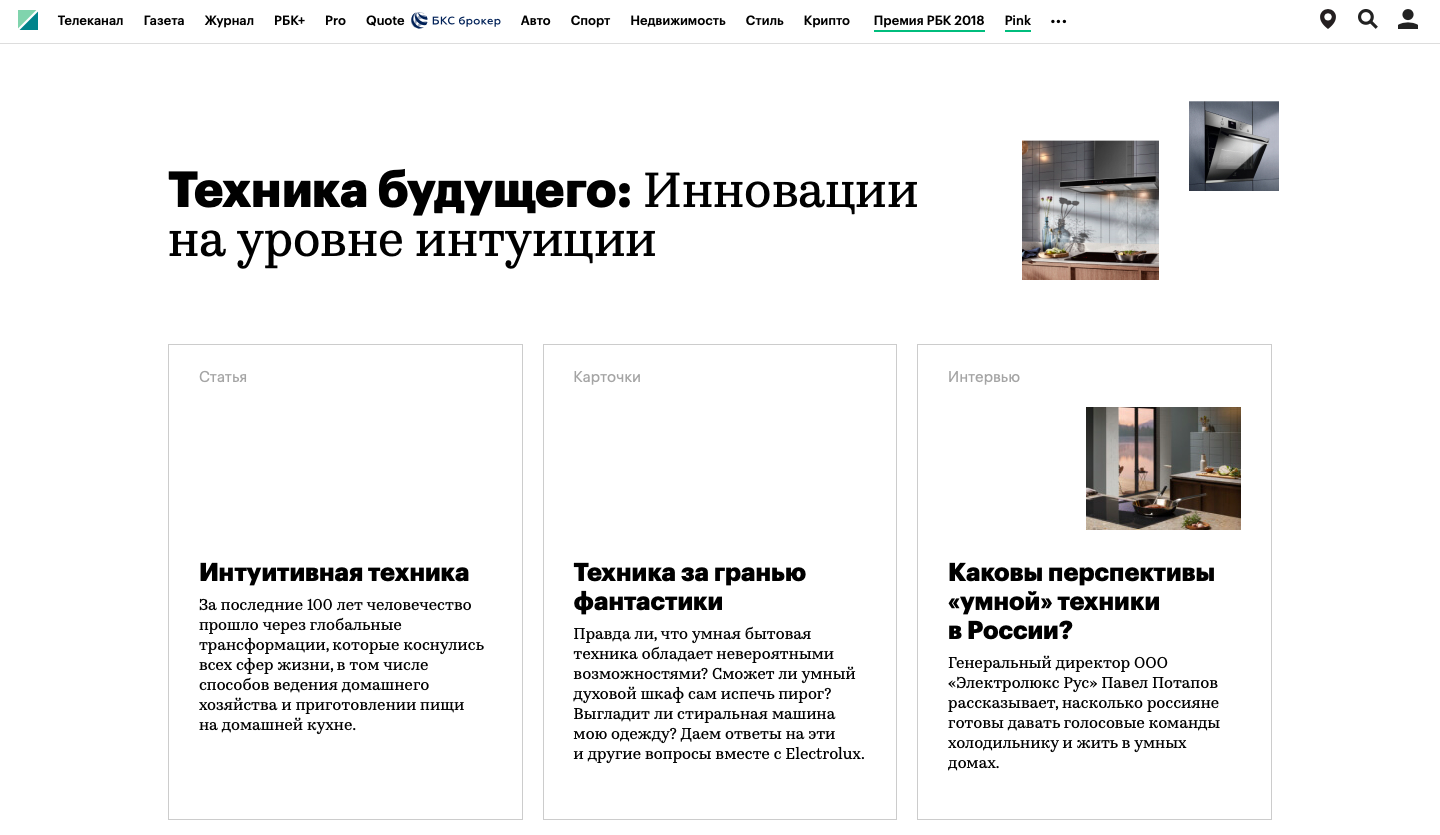Go to Газета section
Viewport: 1440px width, 835px height.
pos(164,20)
